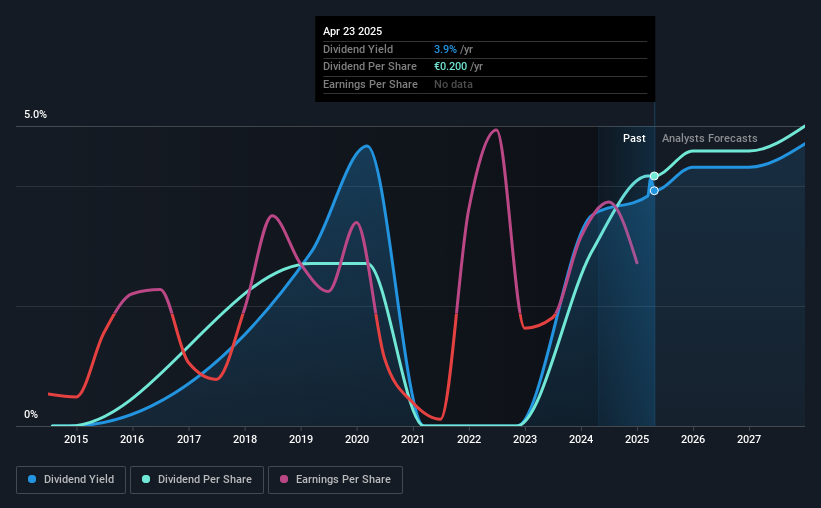The height and width of the screenshot is (508, 821).
Task: Click the pink Earnings Per Share legend dot
Action: point(284,479)
